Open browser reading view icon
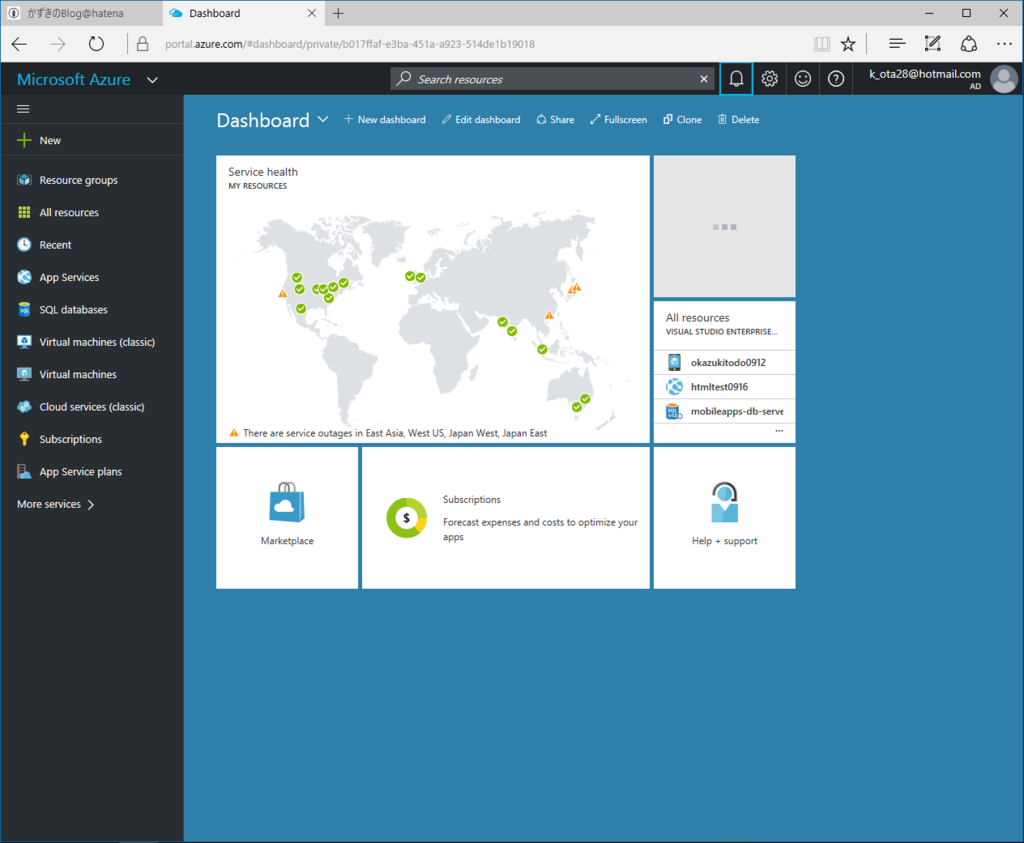The image size is (1024, 843). pyautogui.click(x=822, y=44)
